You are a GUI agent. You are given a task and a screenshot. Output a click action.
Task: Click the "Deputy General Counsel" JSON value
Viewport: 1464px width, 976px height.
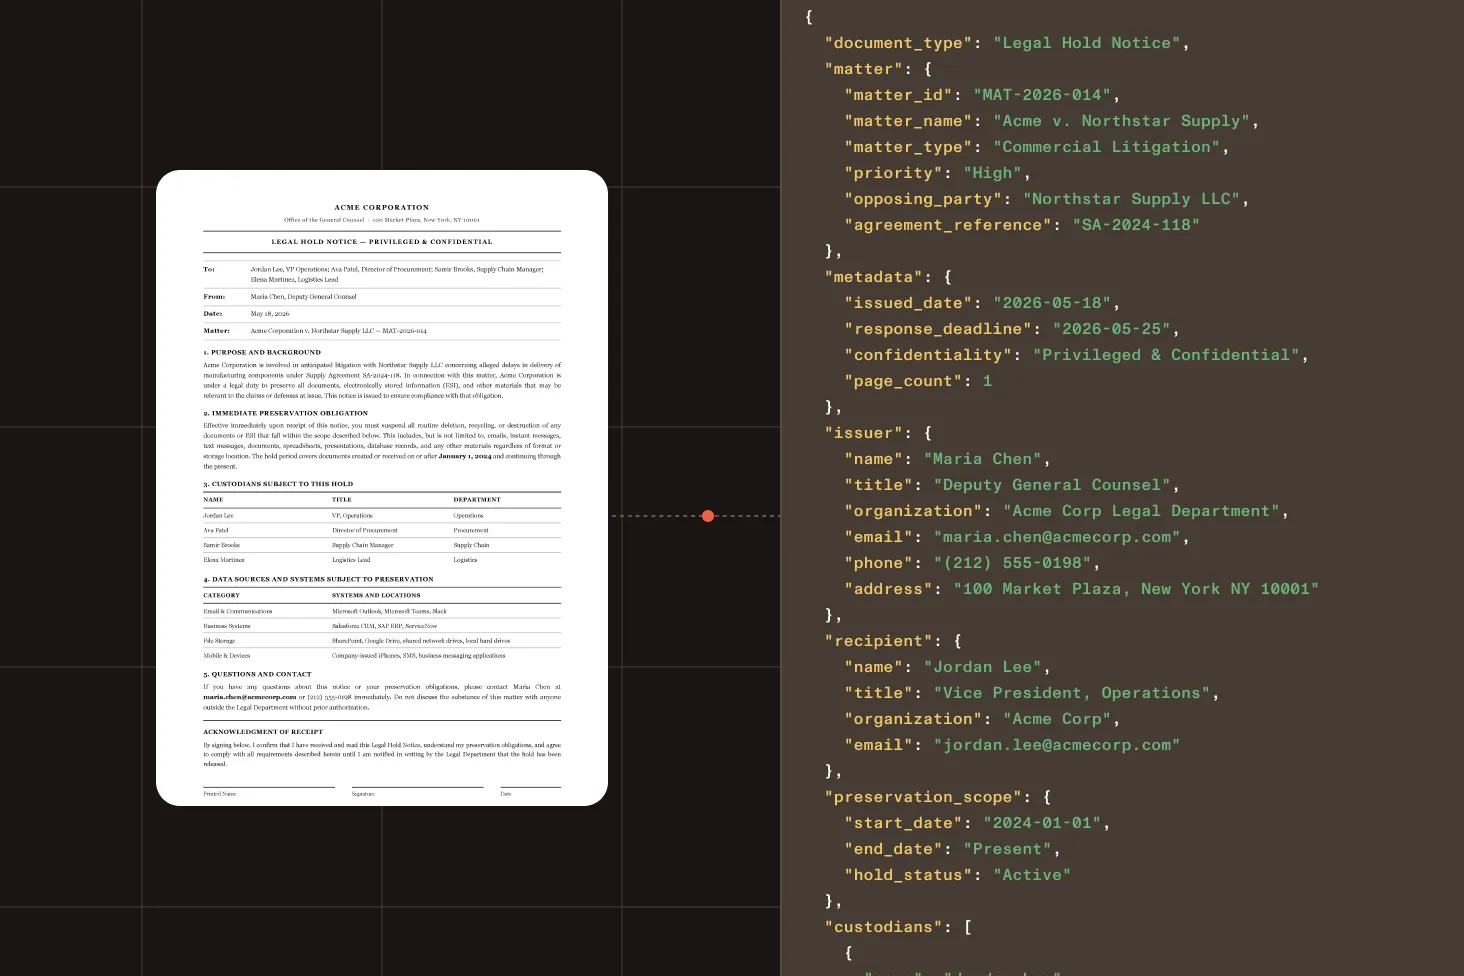tap(1052, 485)
